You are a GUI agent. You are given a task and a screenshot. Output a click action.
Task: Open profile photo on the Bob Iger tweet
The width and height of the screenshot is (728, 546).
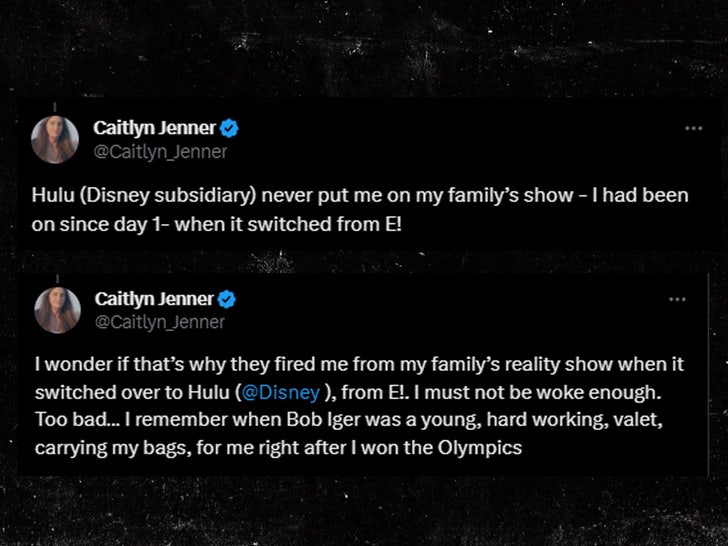(x=54, y=310)
